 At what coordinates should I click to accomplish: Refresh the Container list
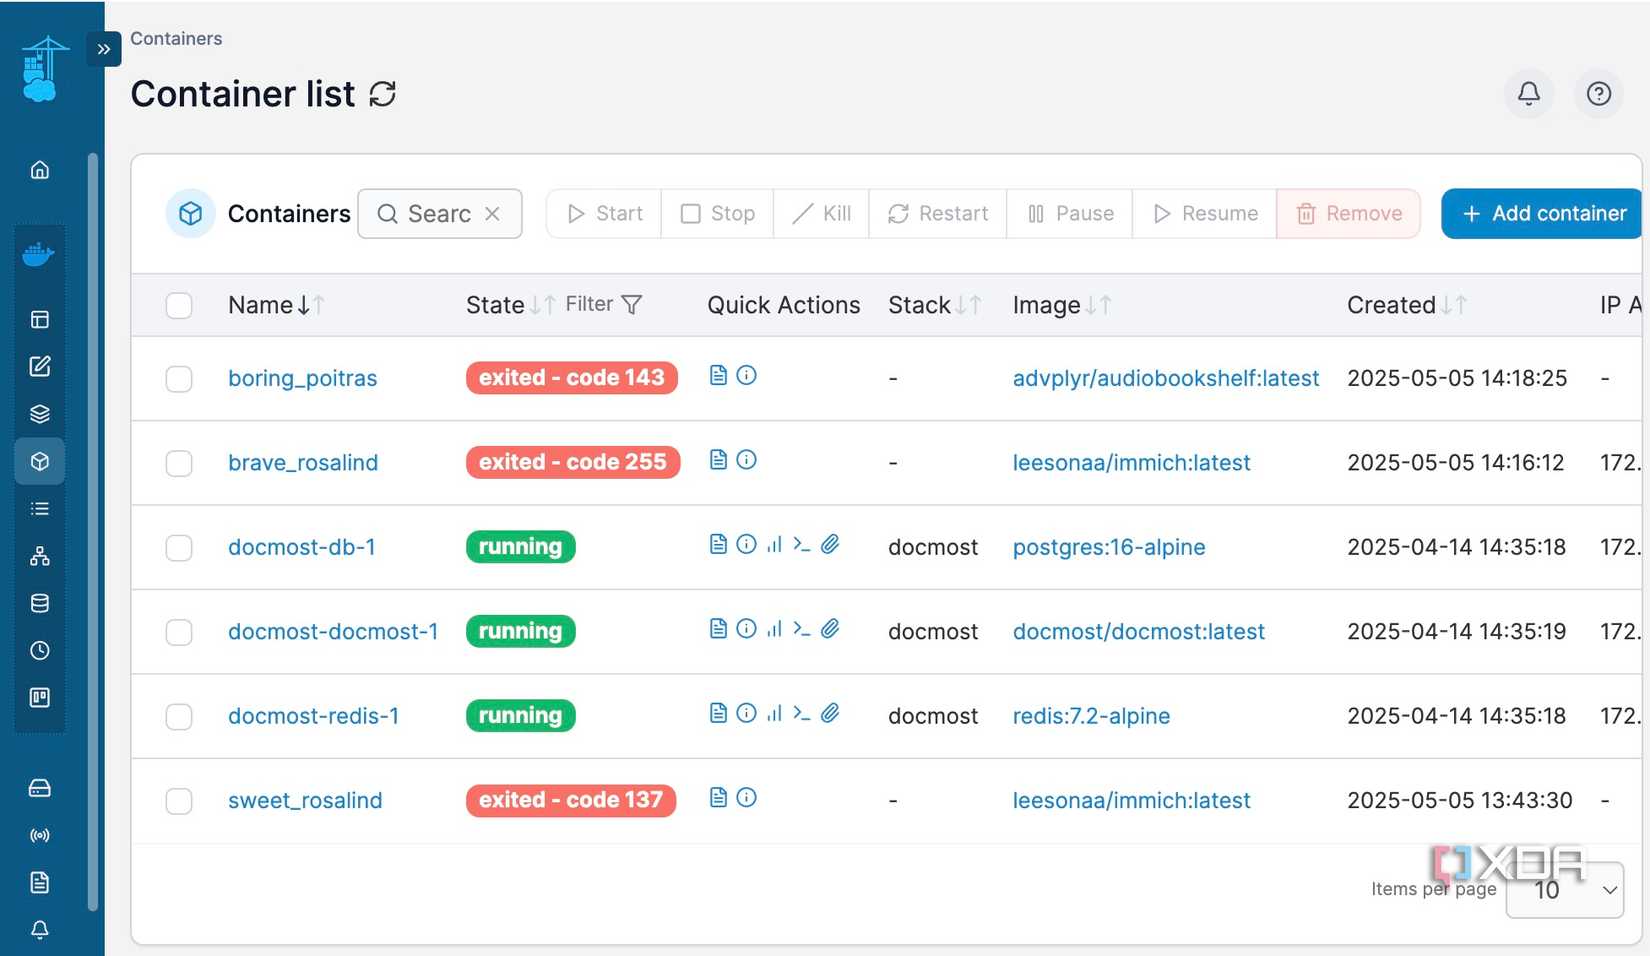pyautogui.click(x=383, y=94)
